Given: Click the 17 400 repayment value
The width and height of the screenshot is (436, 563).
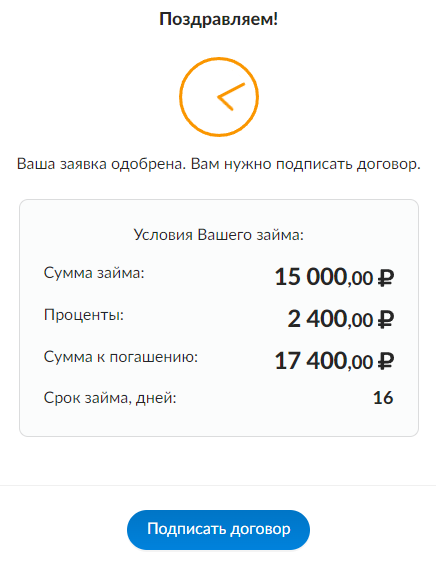Looking at the screenshot, I should (x=311, y=360).
